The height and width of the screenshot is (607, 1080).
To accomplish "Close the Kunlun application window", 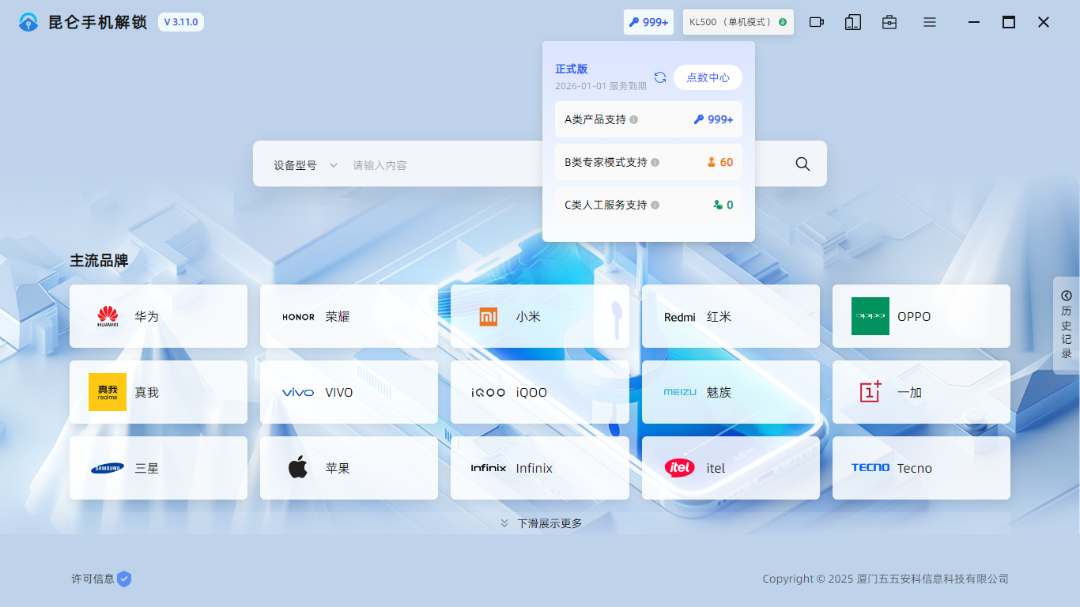I will coord(1043,22).
